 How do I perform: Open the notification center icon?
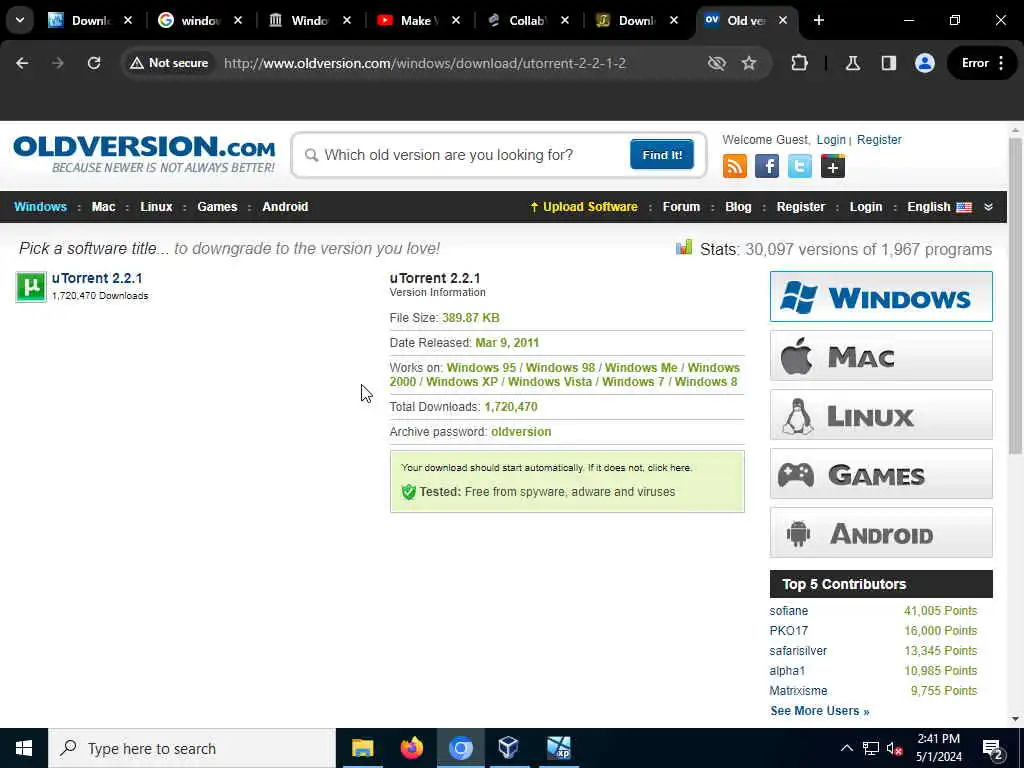[x=993, y=750]
